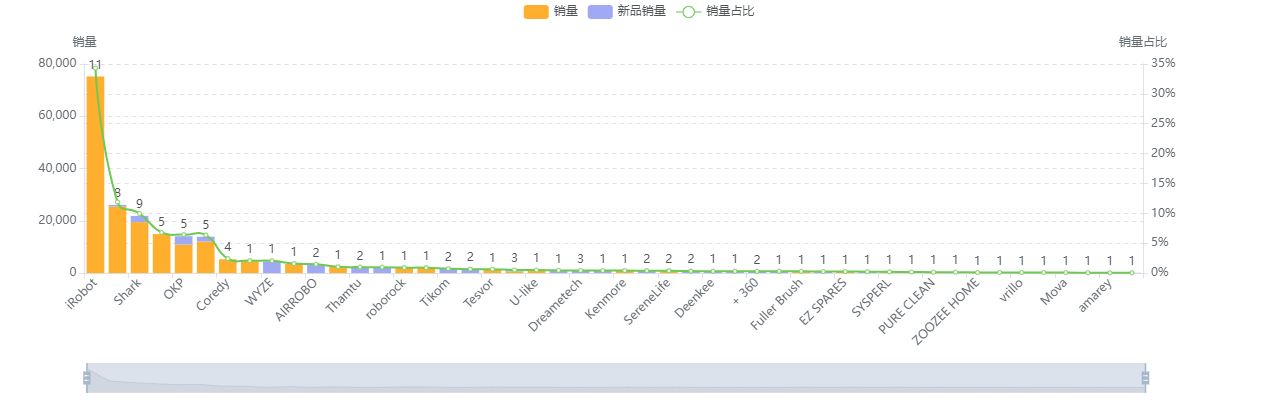Click the 20,000 tick on the left axis
This screenshot has width=1278, height=400.
(57, 220)
